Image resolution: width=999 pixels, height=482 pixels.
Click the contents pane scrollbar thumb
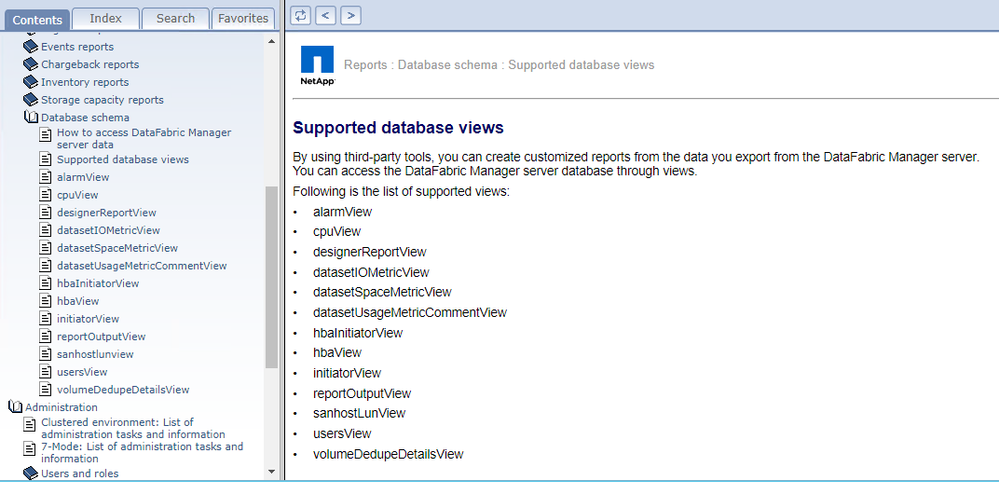(271, 277)
